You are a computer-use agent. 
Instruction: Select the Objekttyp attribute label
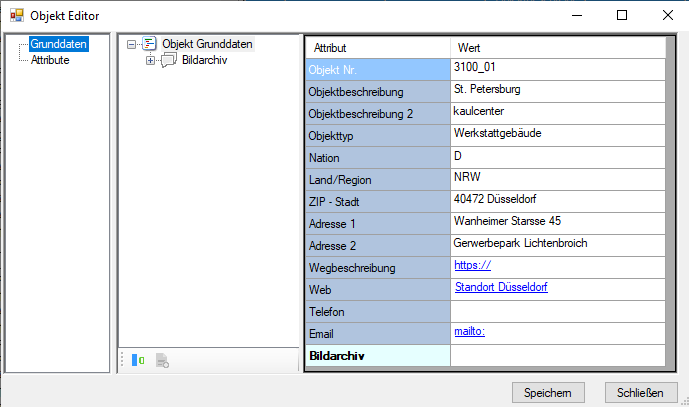[x=378, y=135]
